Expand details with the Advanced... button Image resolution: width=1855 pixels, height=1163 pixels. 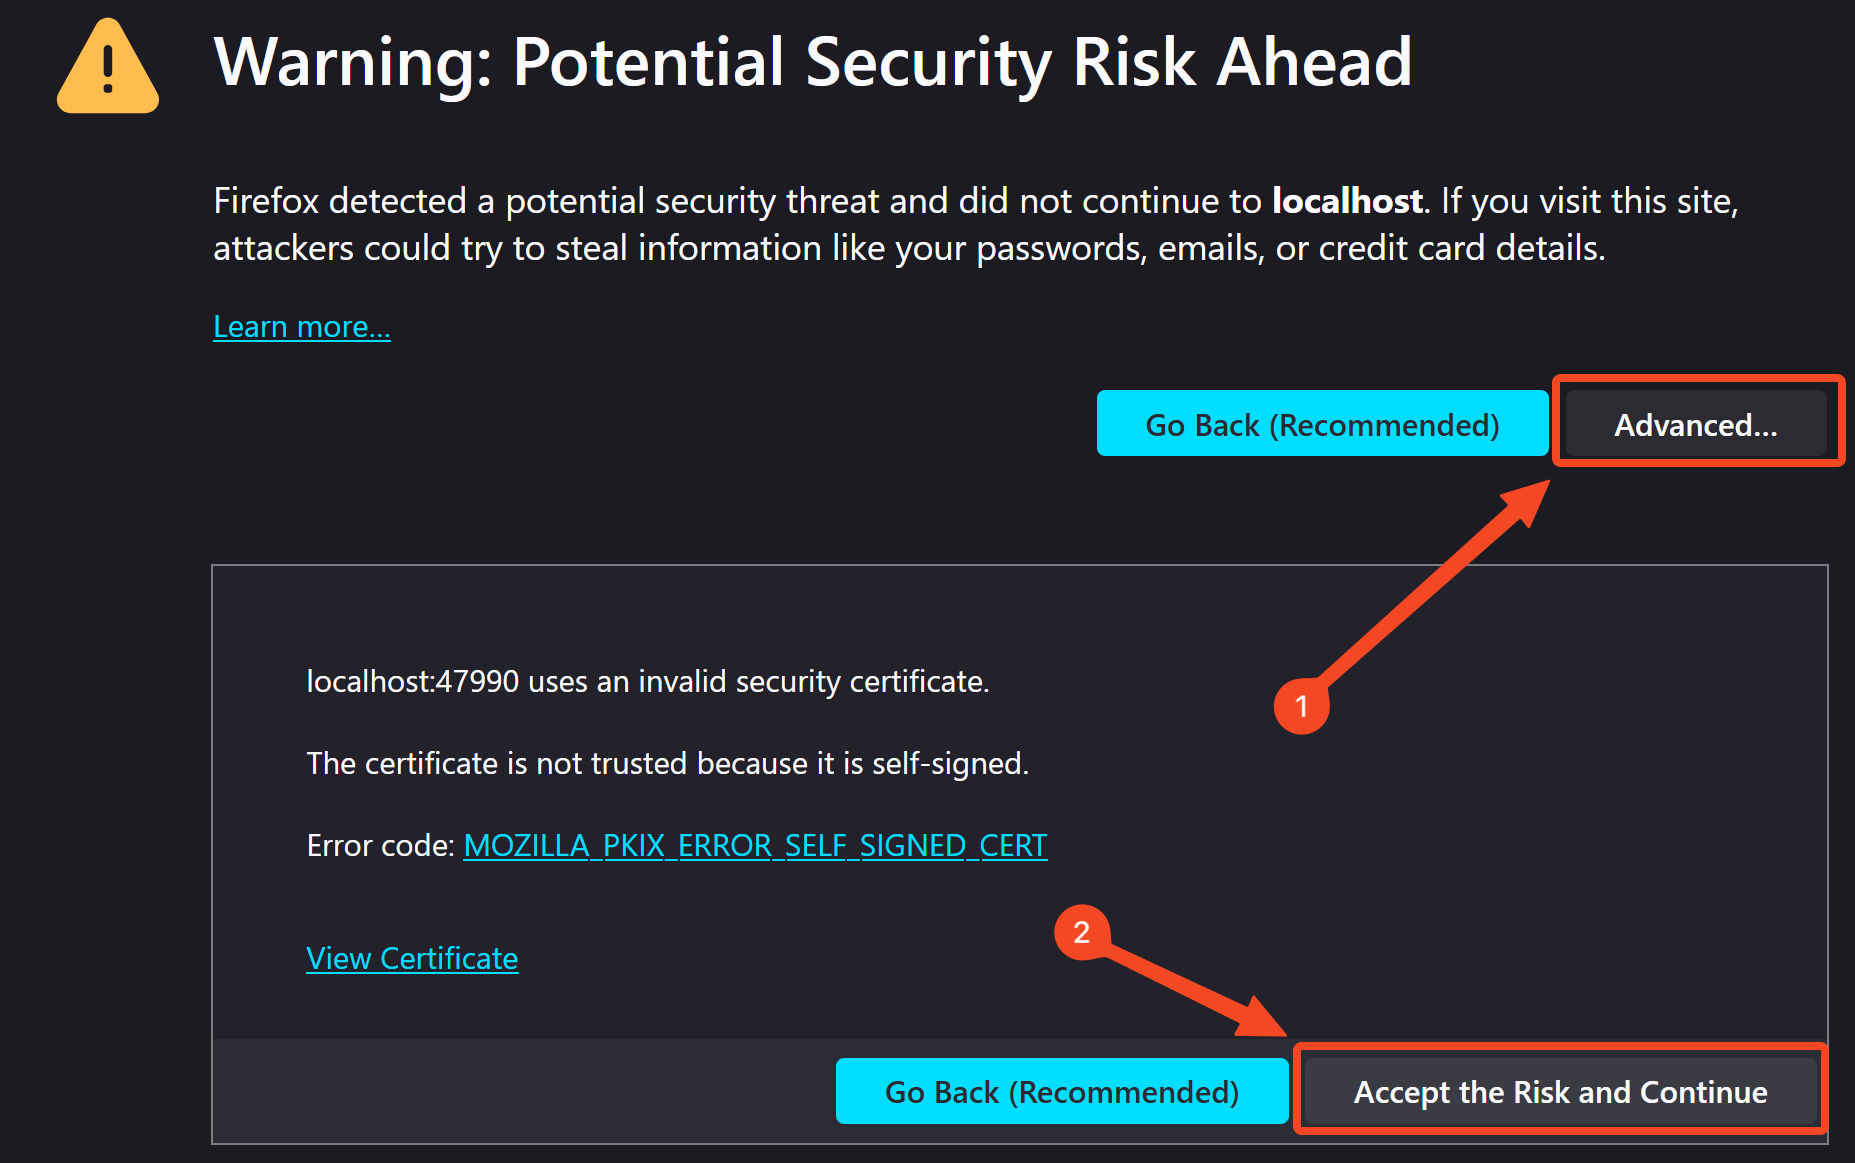tap(1695, 425)
